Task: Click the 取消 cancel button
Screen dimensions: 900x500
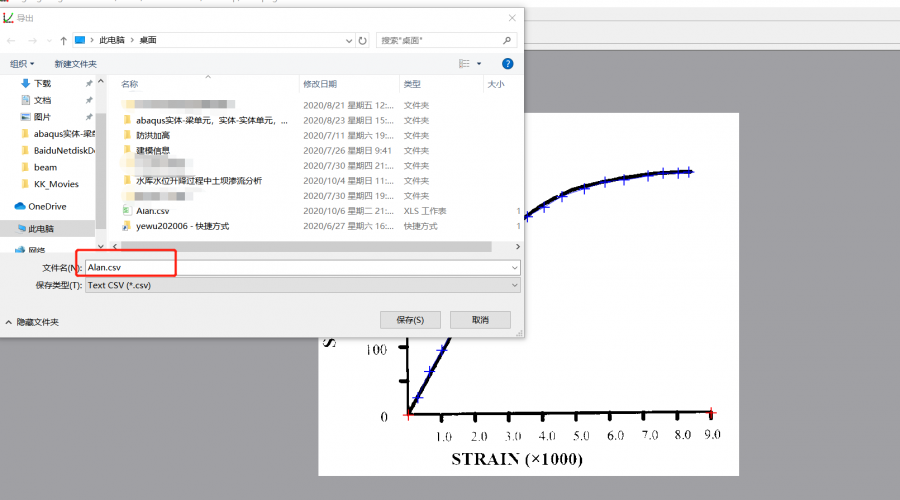Action: pyautogui.click(x=480, y=320)
